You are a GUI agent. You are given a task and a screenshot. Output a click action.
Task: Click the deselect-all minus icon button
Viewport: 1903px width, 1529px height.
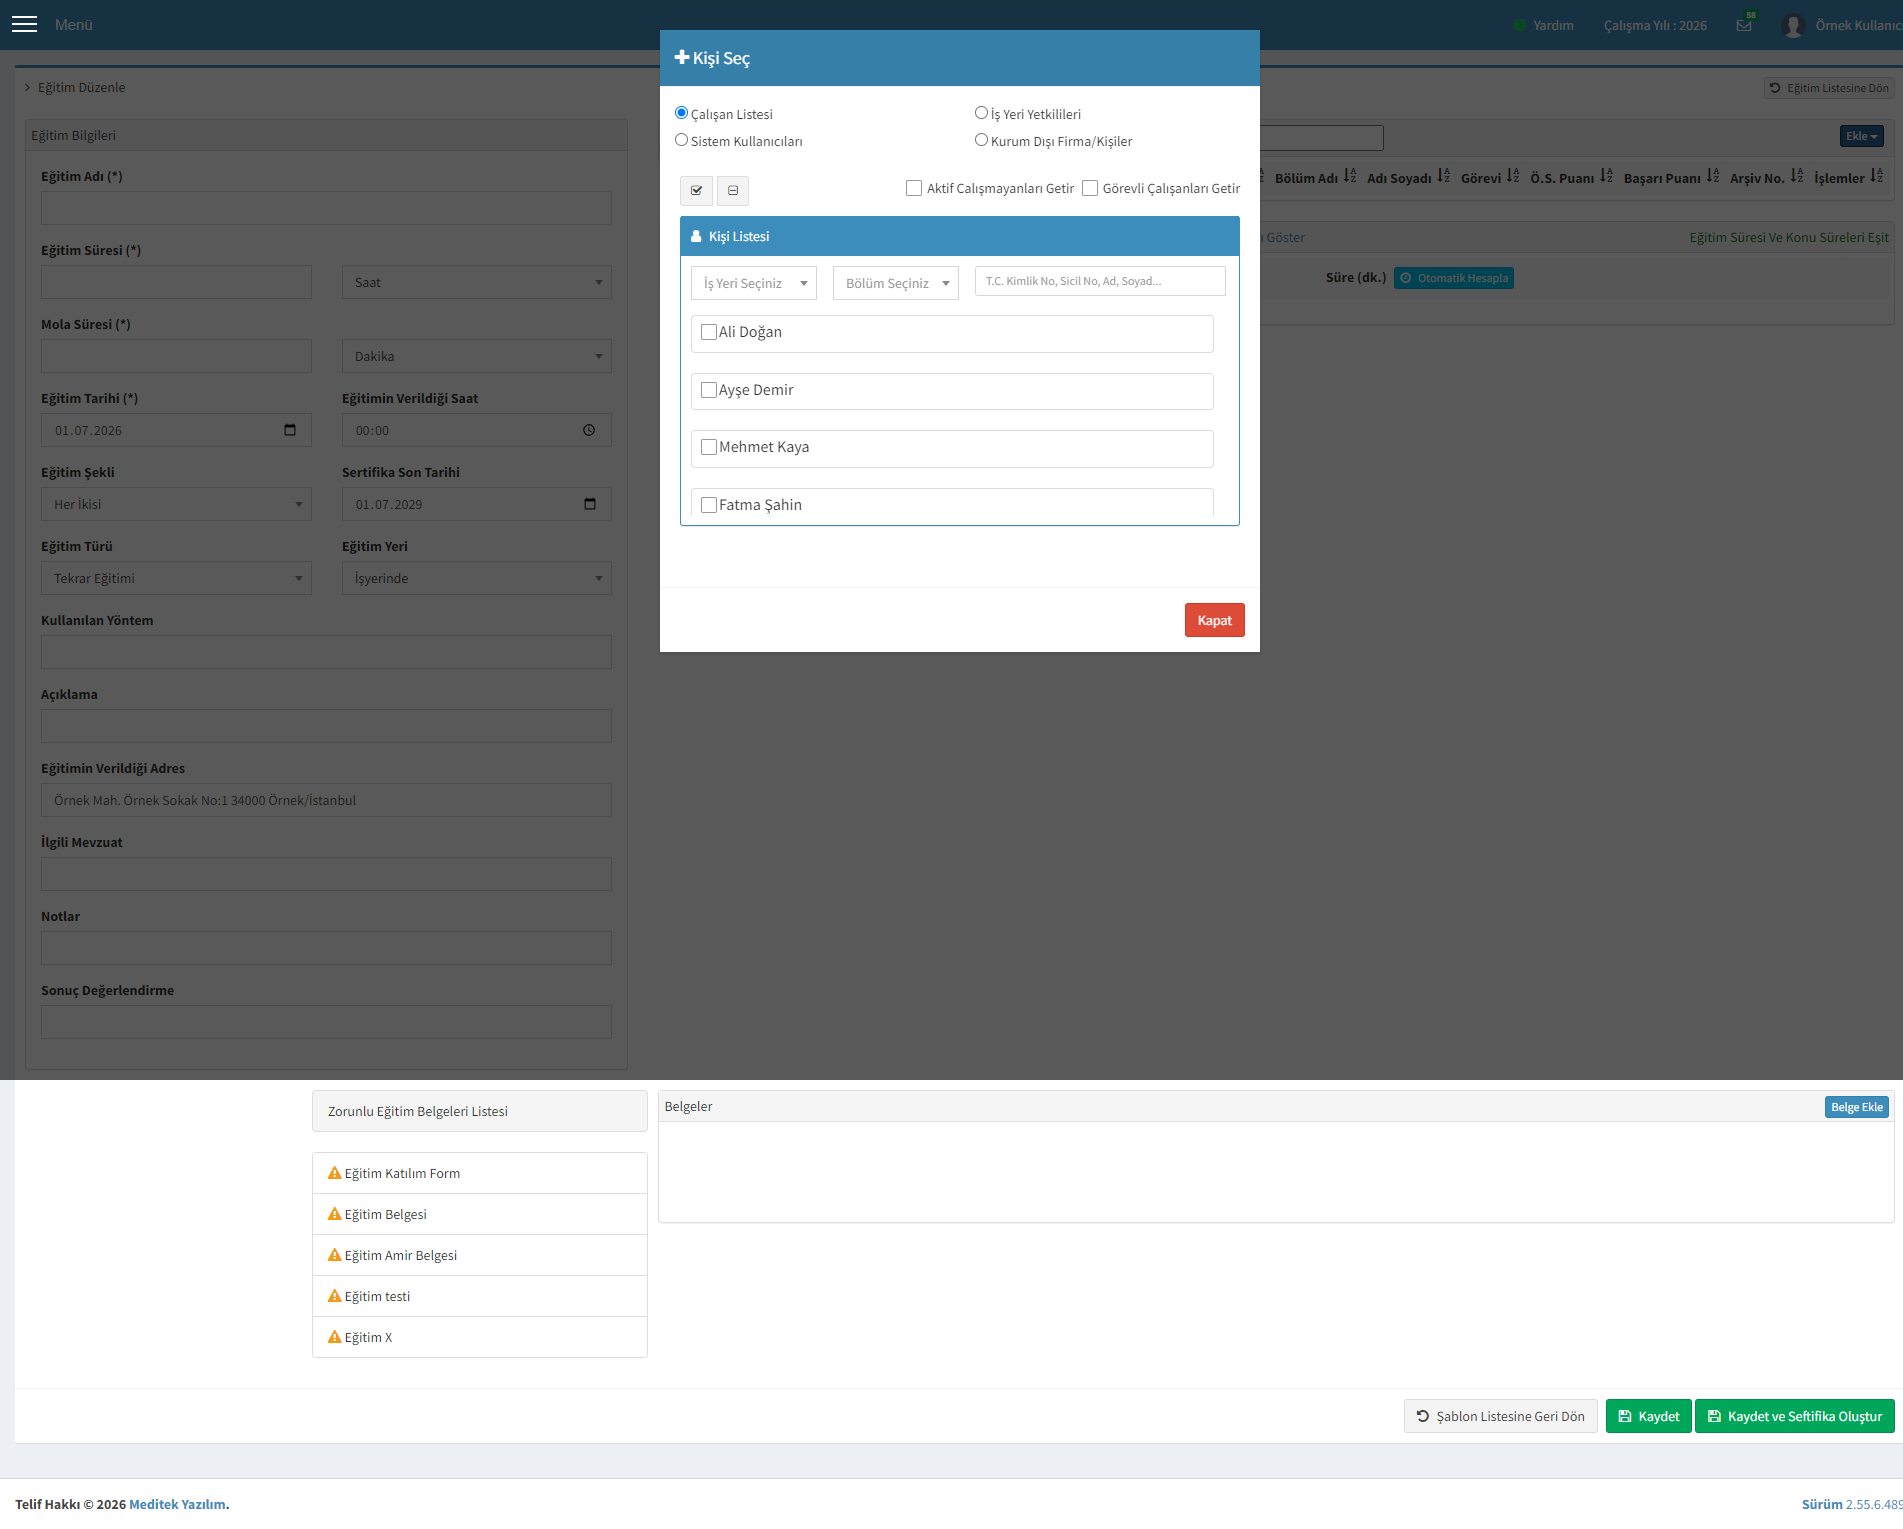pyautogui.click(x=733, y=190)
